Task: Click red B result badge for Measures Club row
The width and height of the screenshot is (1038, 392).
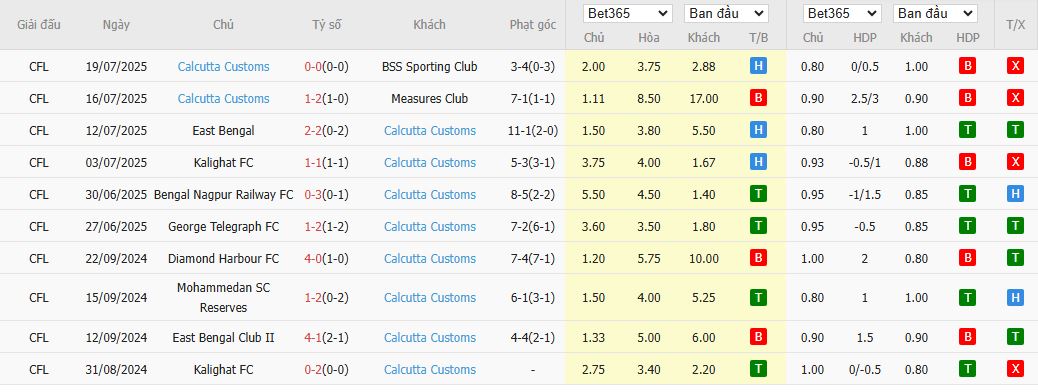Action: pyautogui.click(x=758, y=98)
